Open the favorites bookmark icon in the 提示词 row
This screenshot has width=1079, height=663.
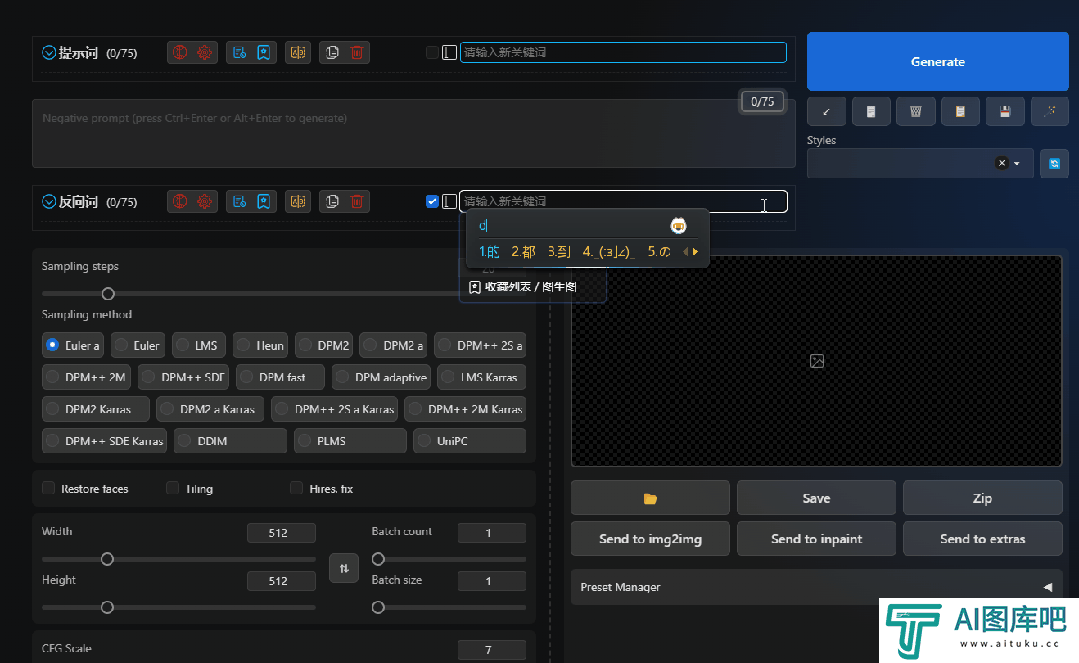coord(264,52)
